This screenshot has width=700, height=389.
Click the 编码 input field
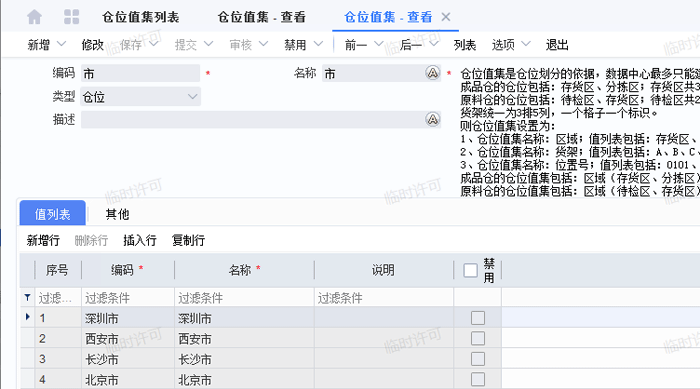[140, 73]
